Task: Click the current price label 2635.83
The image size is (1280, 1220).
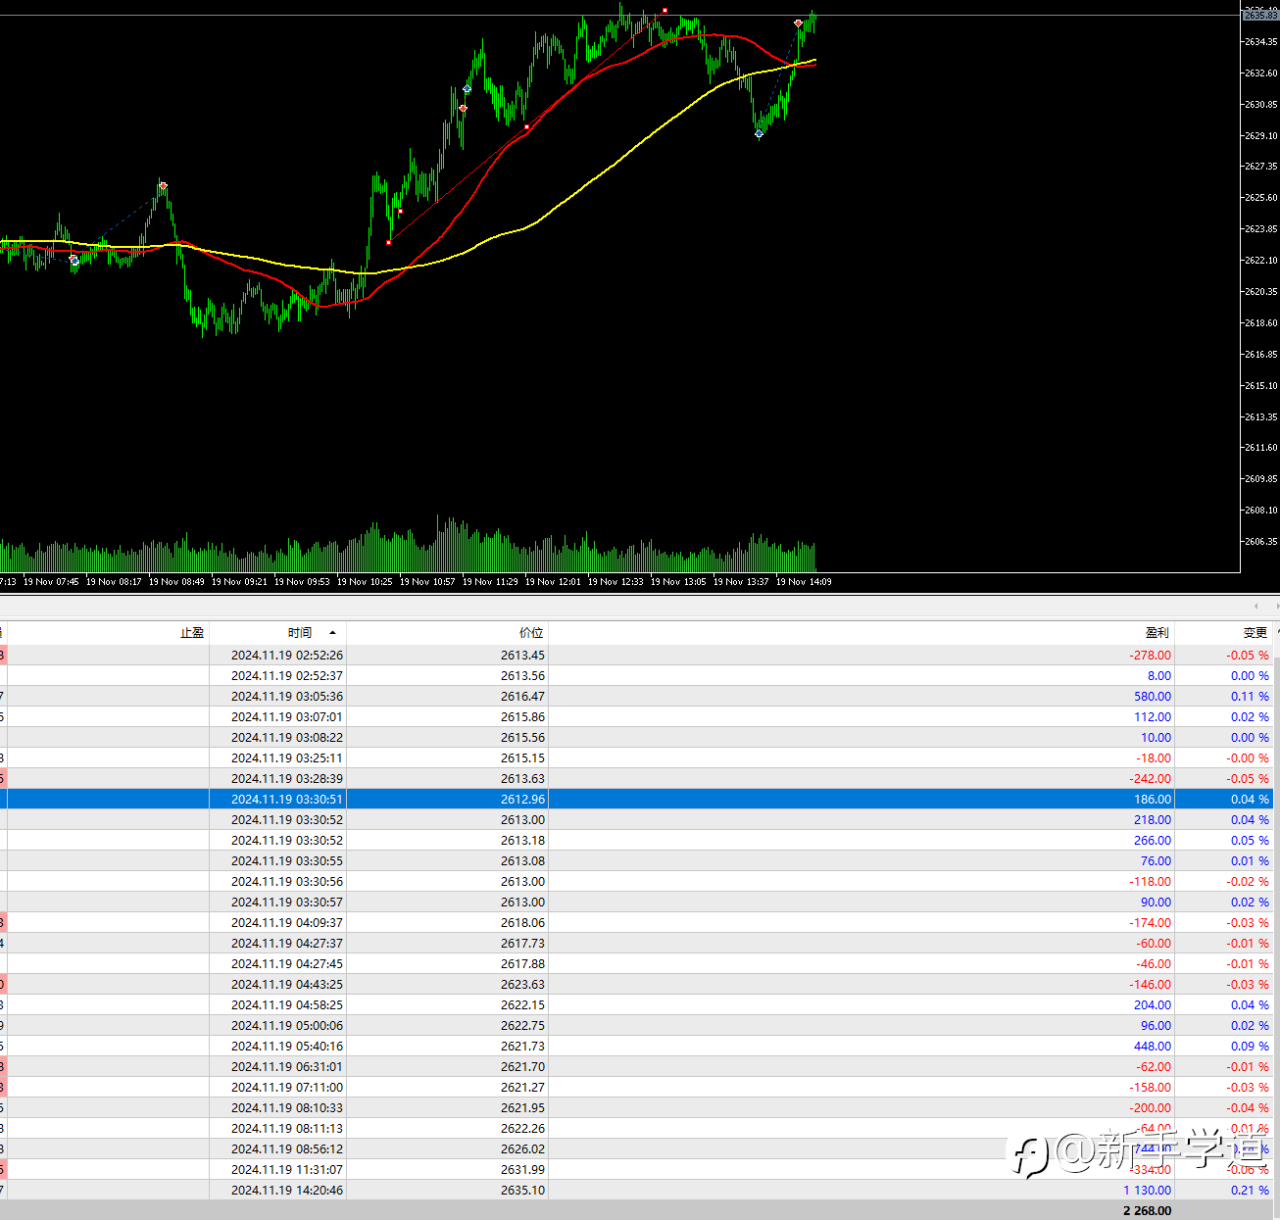Action: coord(1260,15)
